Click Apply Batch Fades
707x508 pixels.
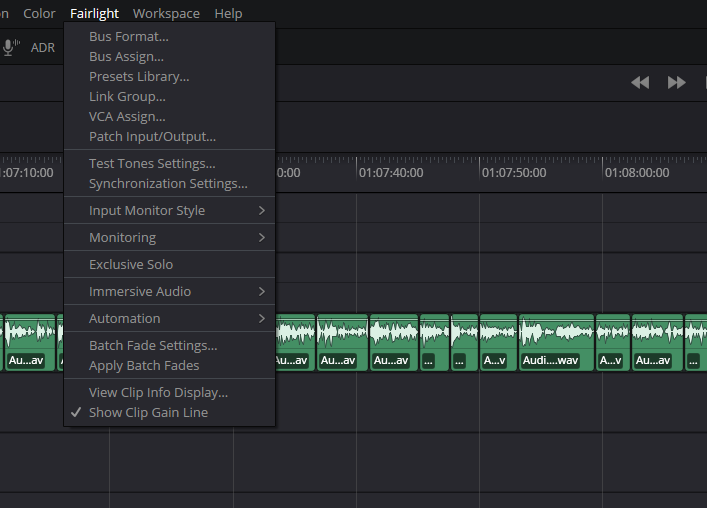pyautogui.click(x=170, y=366)
